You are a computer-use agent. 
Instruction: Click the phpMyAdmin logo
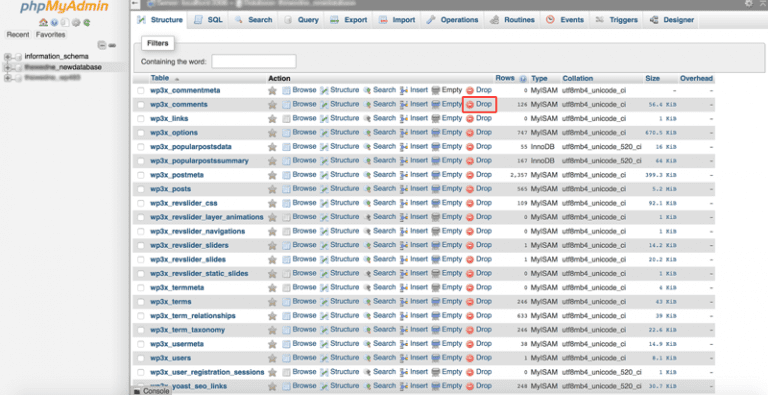click(64, 6)
